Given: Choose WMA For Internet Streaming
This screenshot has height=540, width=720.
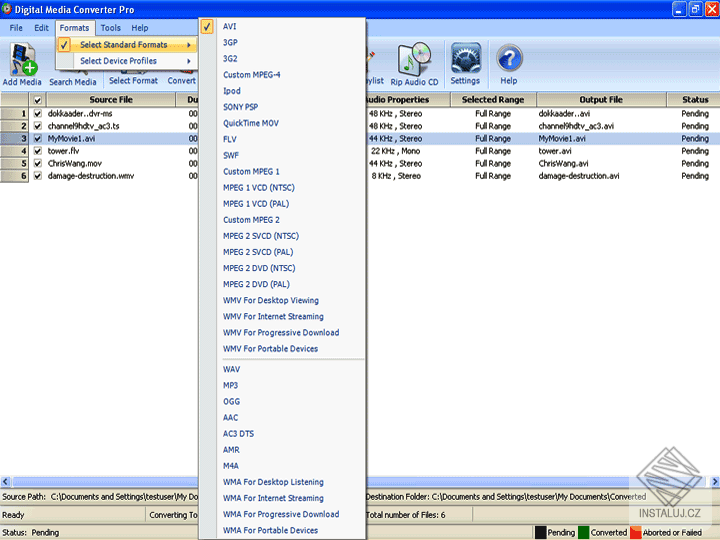Looking at the screenshot, I should pos(282,498).
